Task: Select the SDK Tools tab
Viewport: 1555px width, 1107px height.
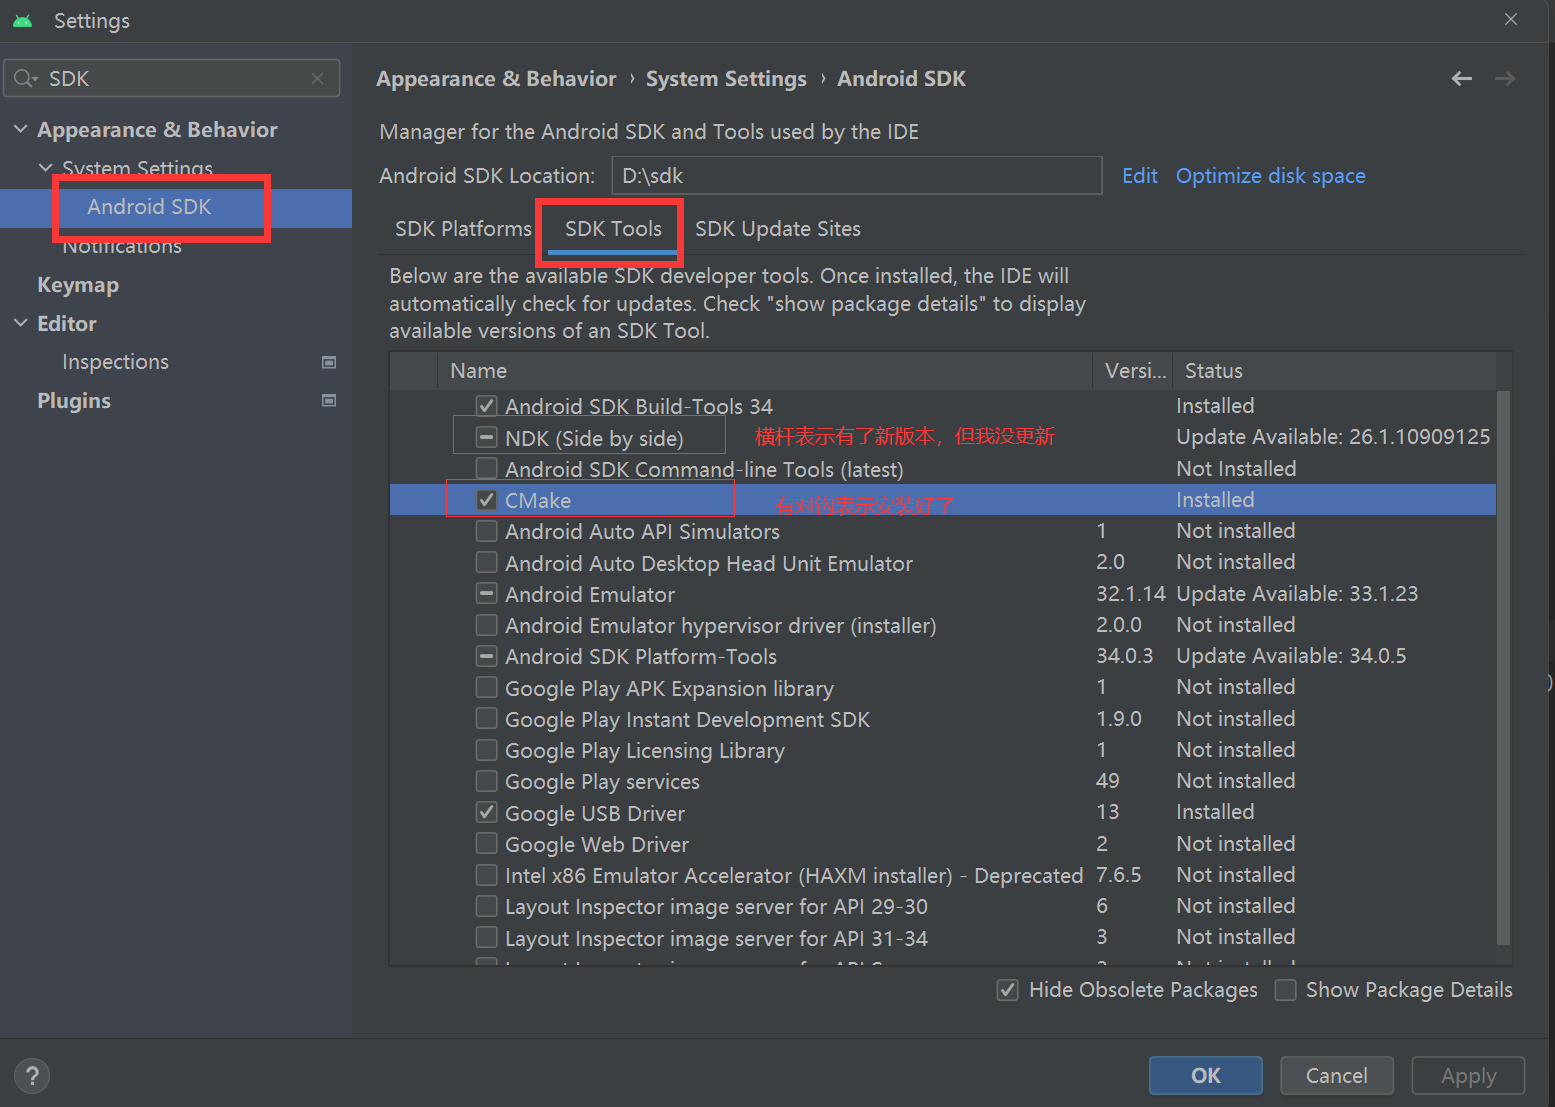Action: (613, 229)
